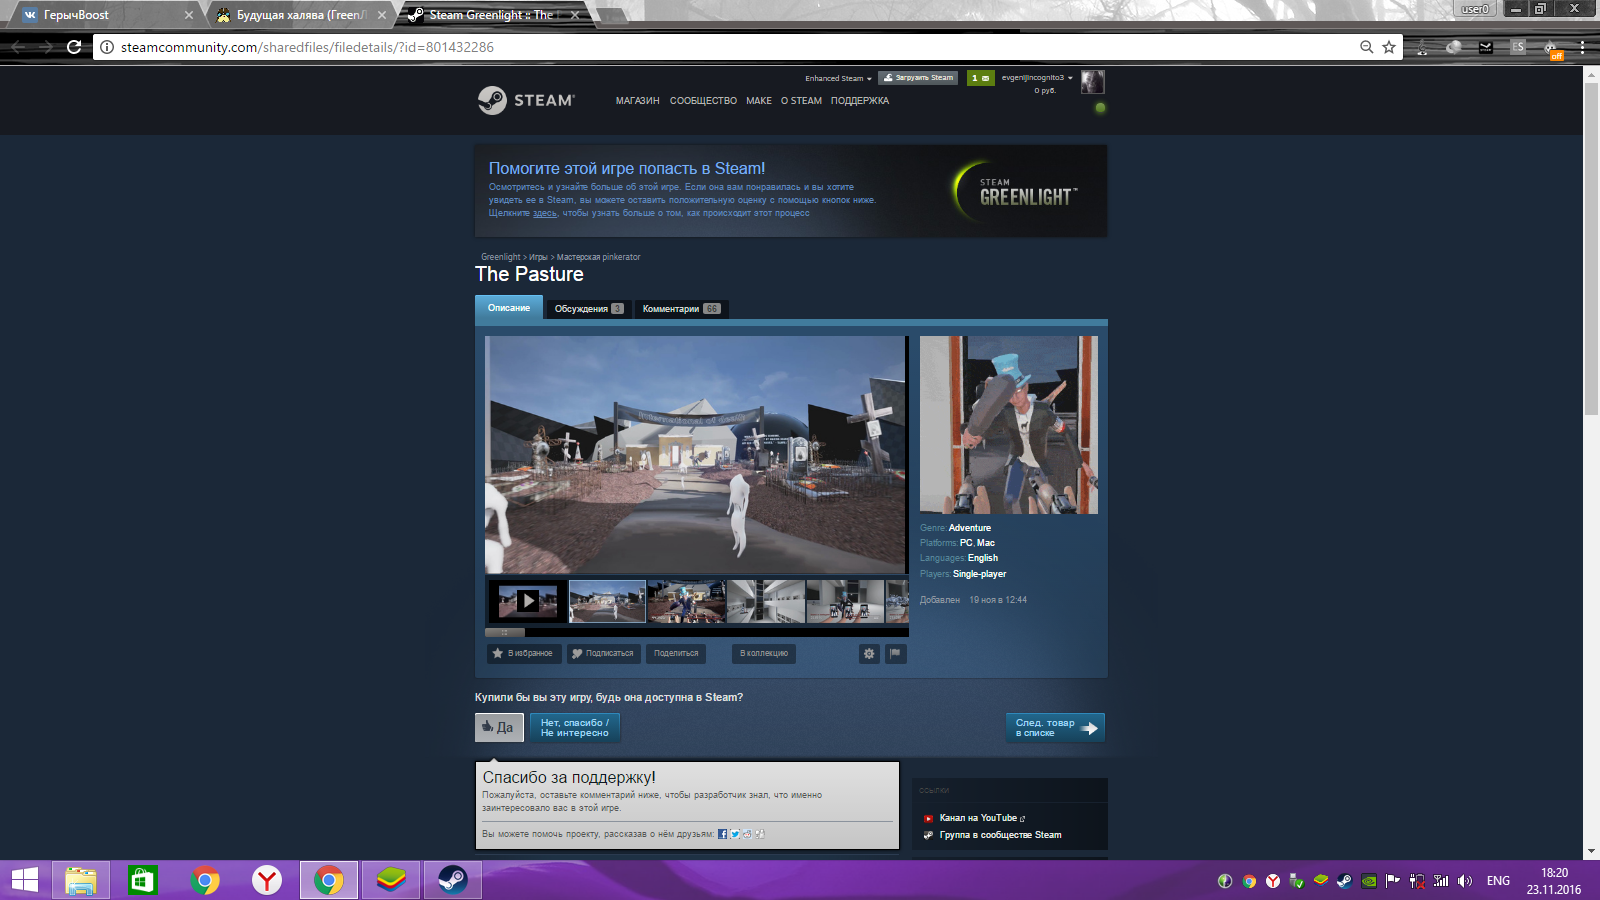This screenshot has width=1600, height=900.
Task: Reload the page with refresh icon
Action: tap(74, 47)
